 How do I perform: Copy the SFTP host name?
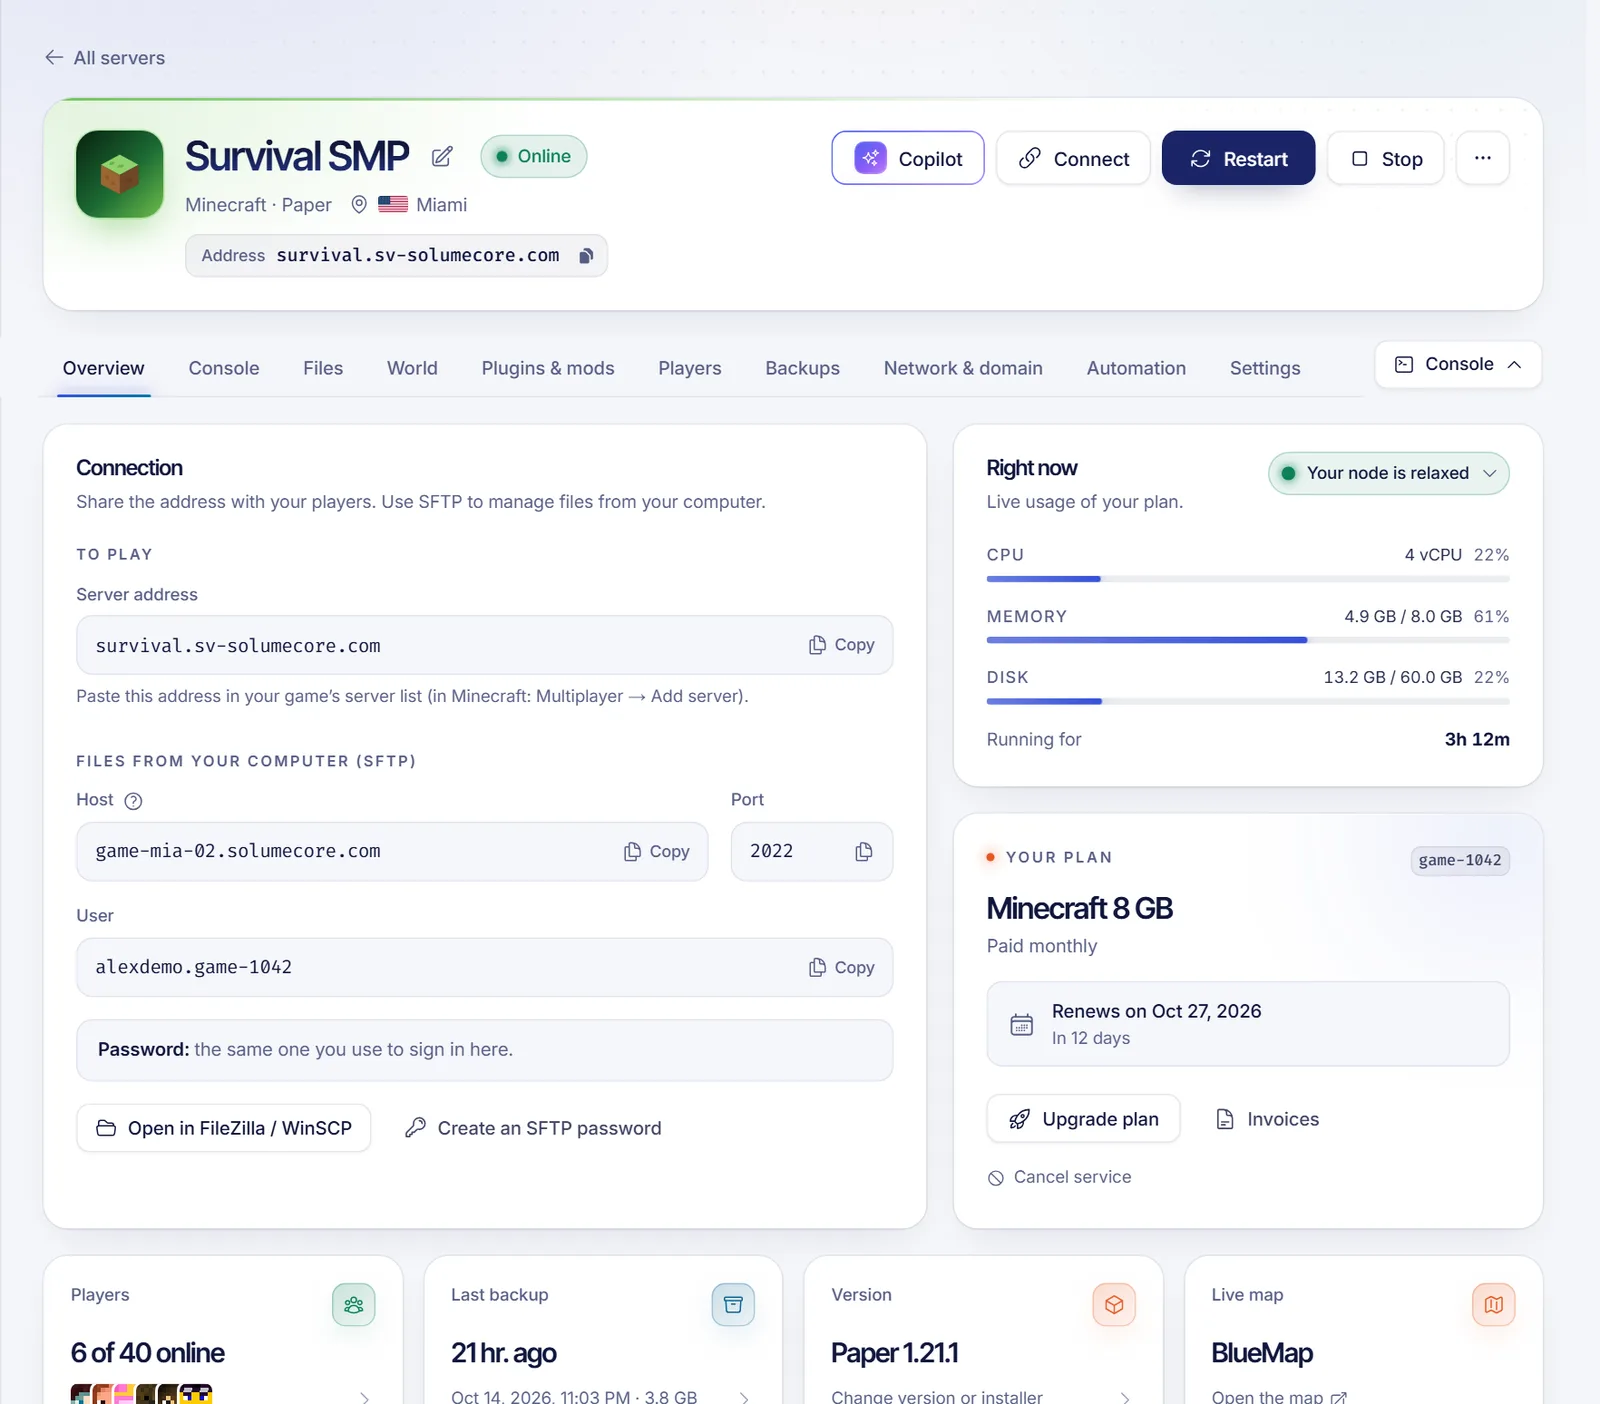click(657, 851)
